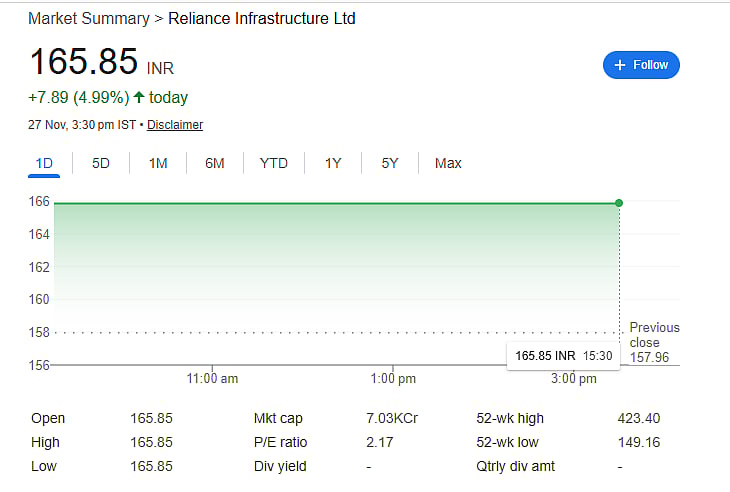
Task: Click the green endpoint dot on chart
Action: (x=619, y=203)
